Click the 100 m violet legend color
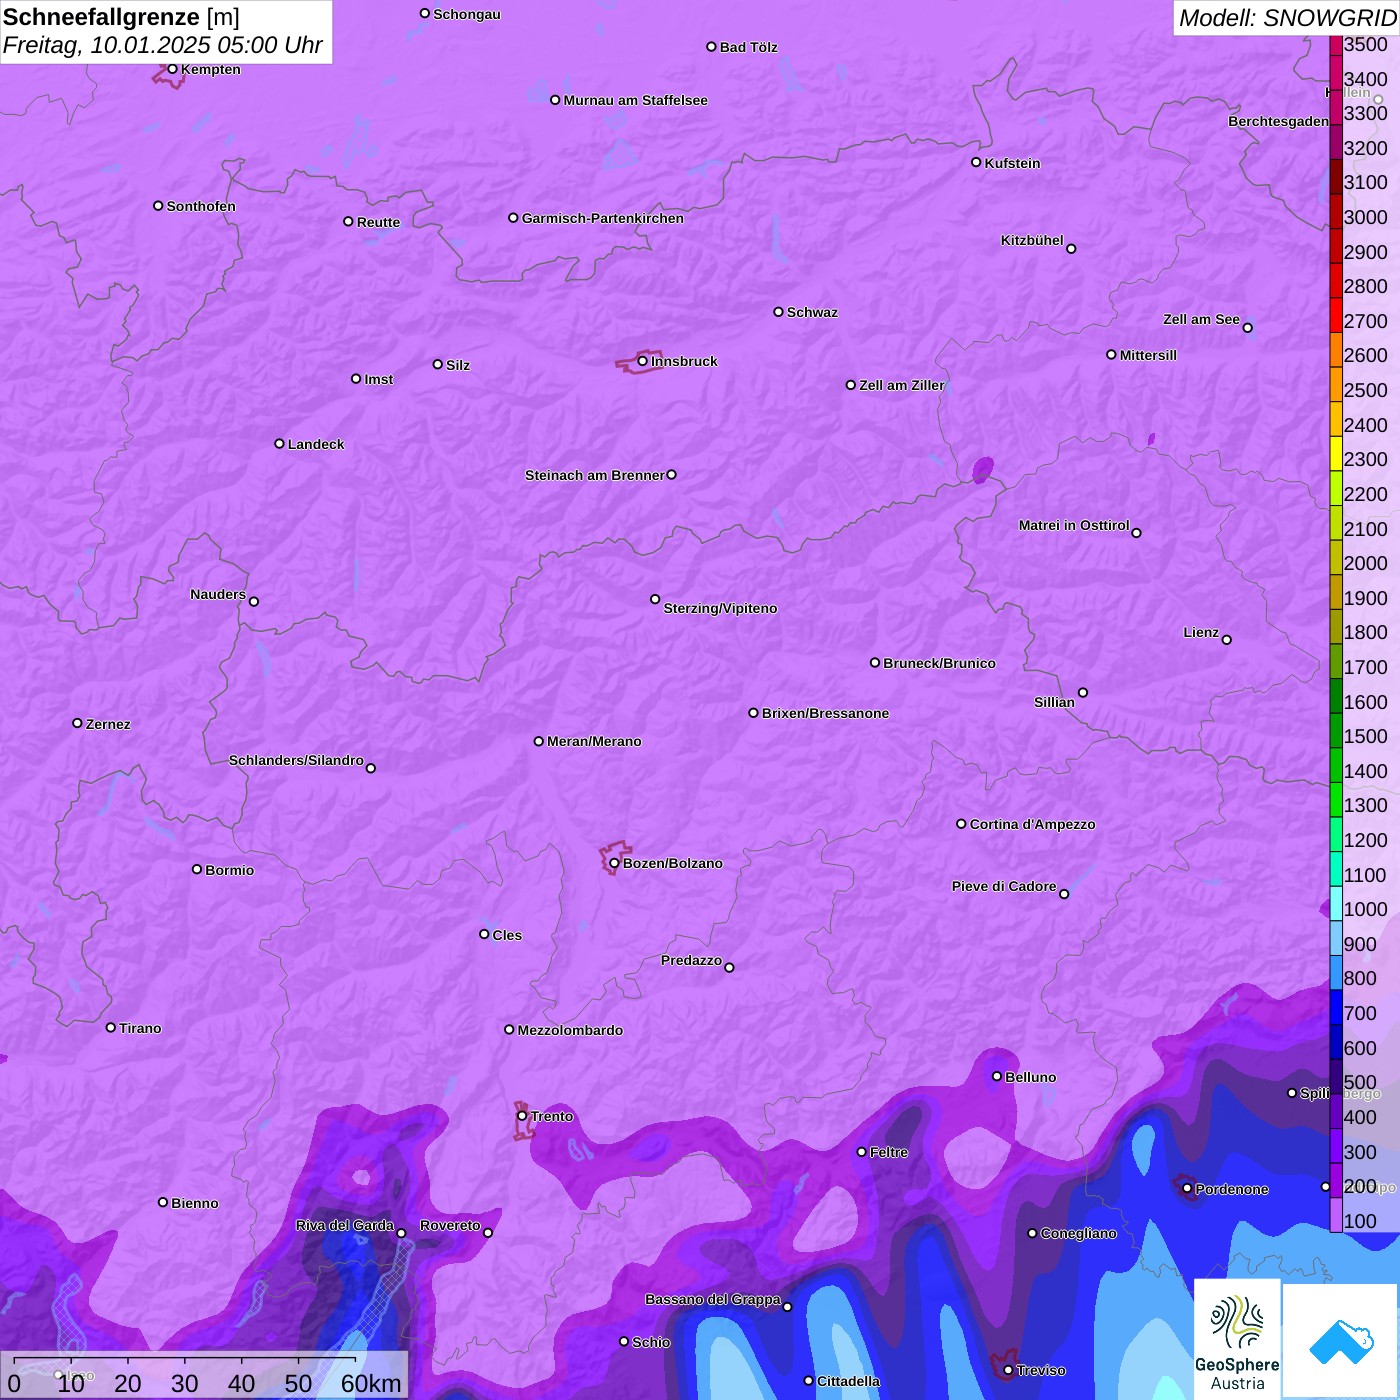This screenshot has height=1400, width=1400. pyautogui.click(x=1336, y=1215)
